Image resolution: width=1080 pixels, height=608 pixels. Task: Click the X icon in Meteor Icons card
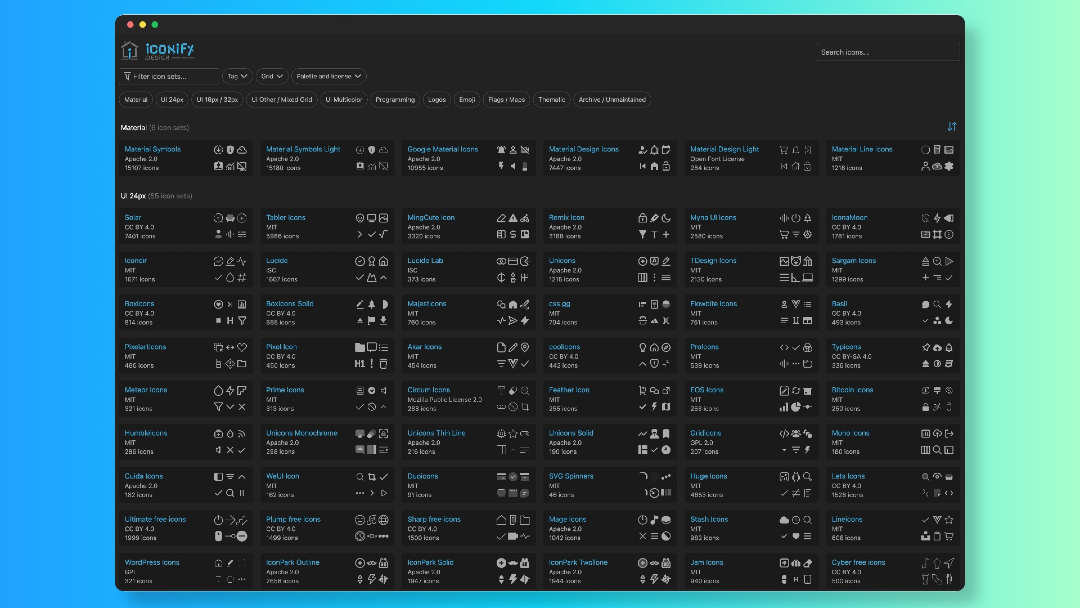pyautogui.click(x=242, y=407)
